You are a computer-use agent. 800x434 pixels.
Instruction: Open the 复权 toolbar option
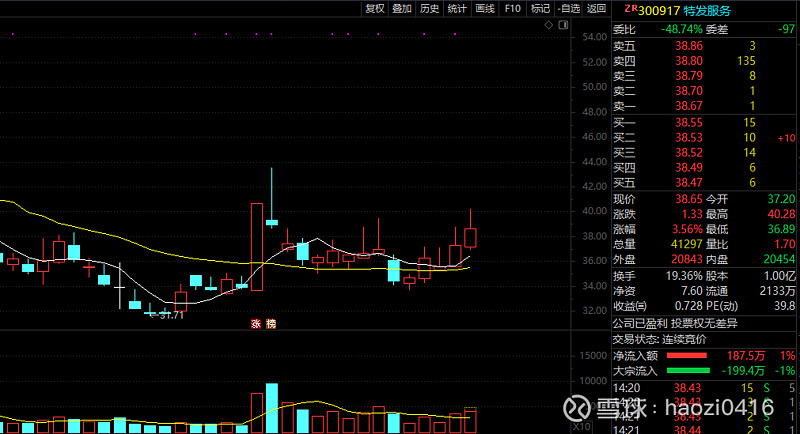tap(374, 9)
